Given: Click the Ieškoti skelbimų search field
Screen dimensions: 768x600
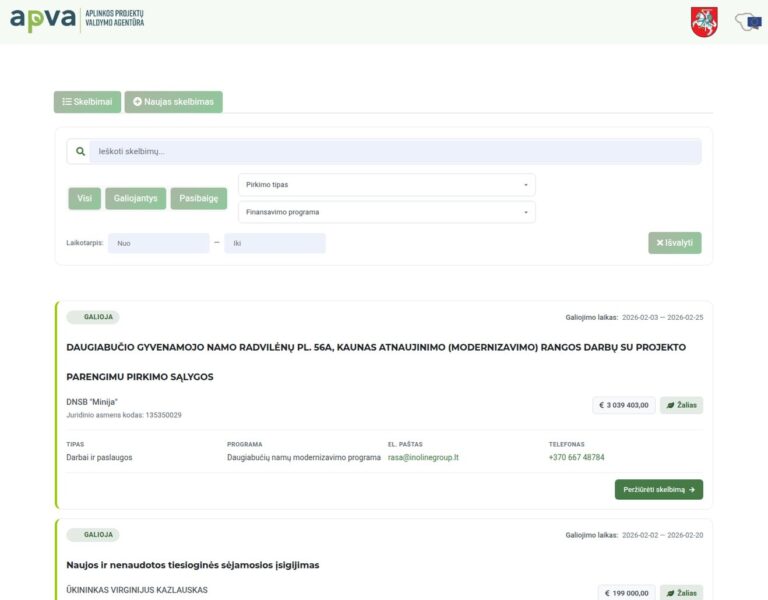Looking at the screenshot, I should click(395, 152).
